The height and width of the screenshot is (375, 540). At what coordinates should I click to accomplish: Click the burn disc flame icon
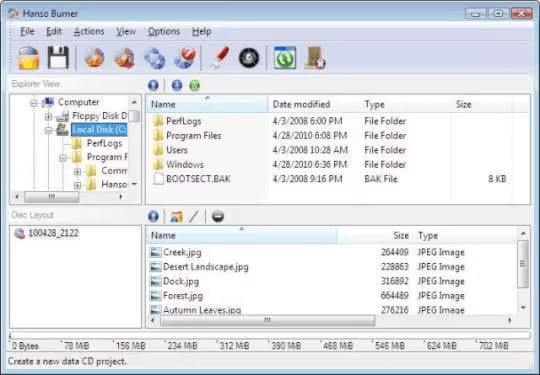[x=94, y=58]
